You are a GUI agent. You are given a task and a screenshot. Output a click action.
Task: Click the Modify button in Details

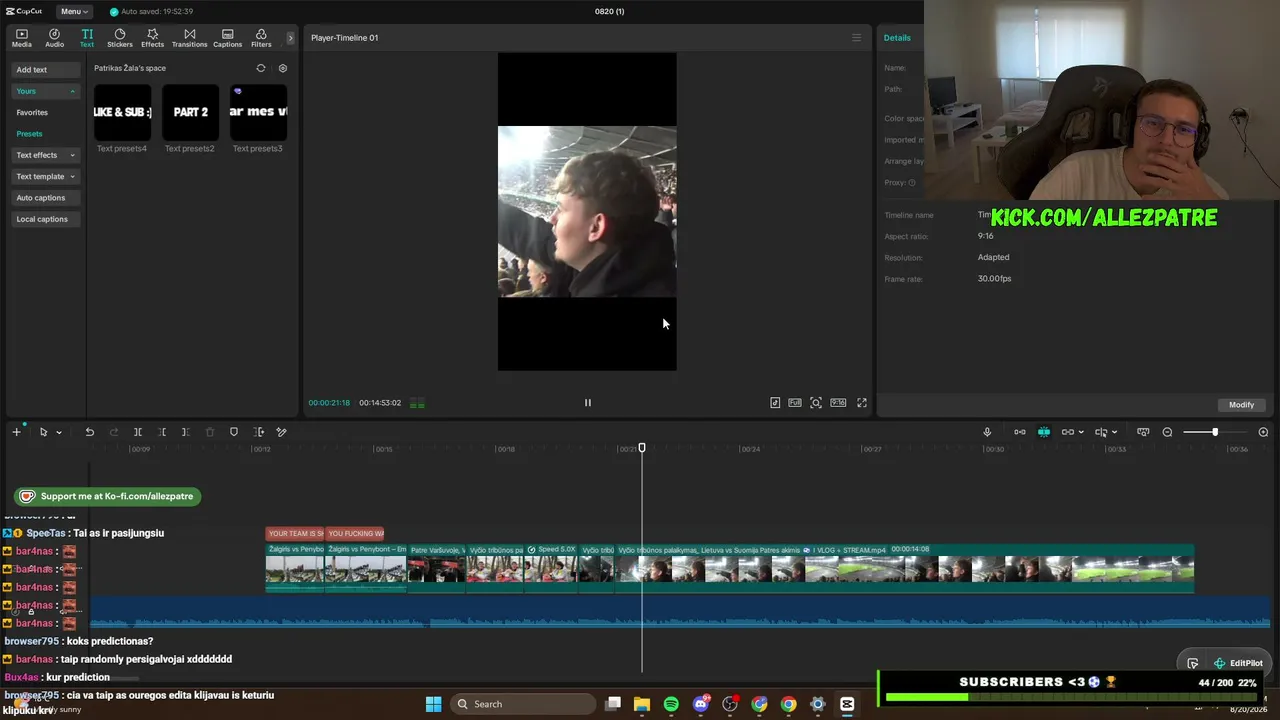[x=1241, y=405]
